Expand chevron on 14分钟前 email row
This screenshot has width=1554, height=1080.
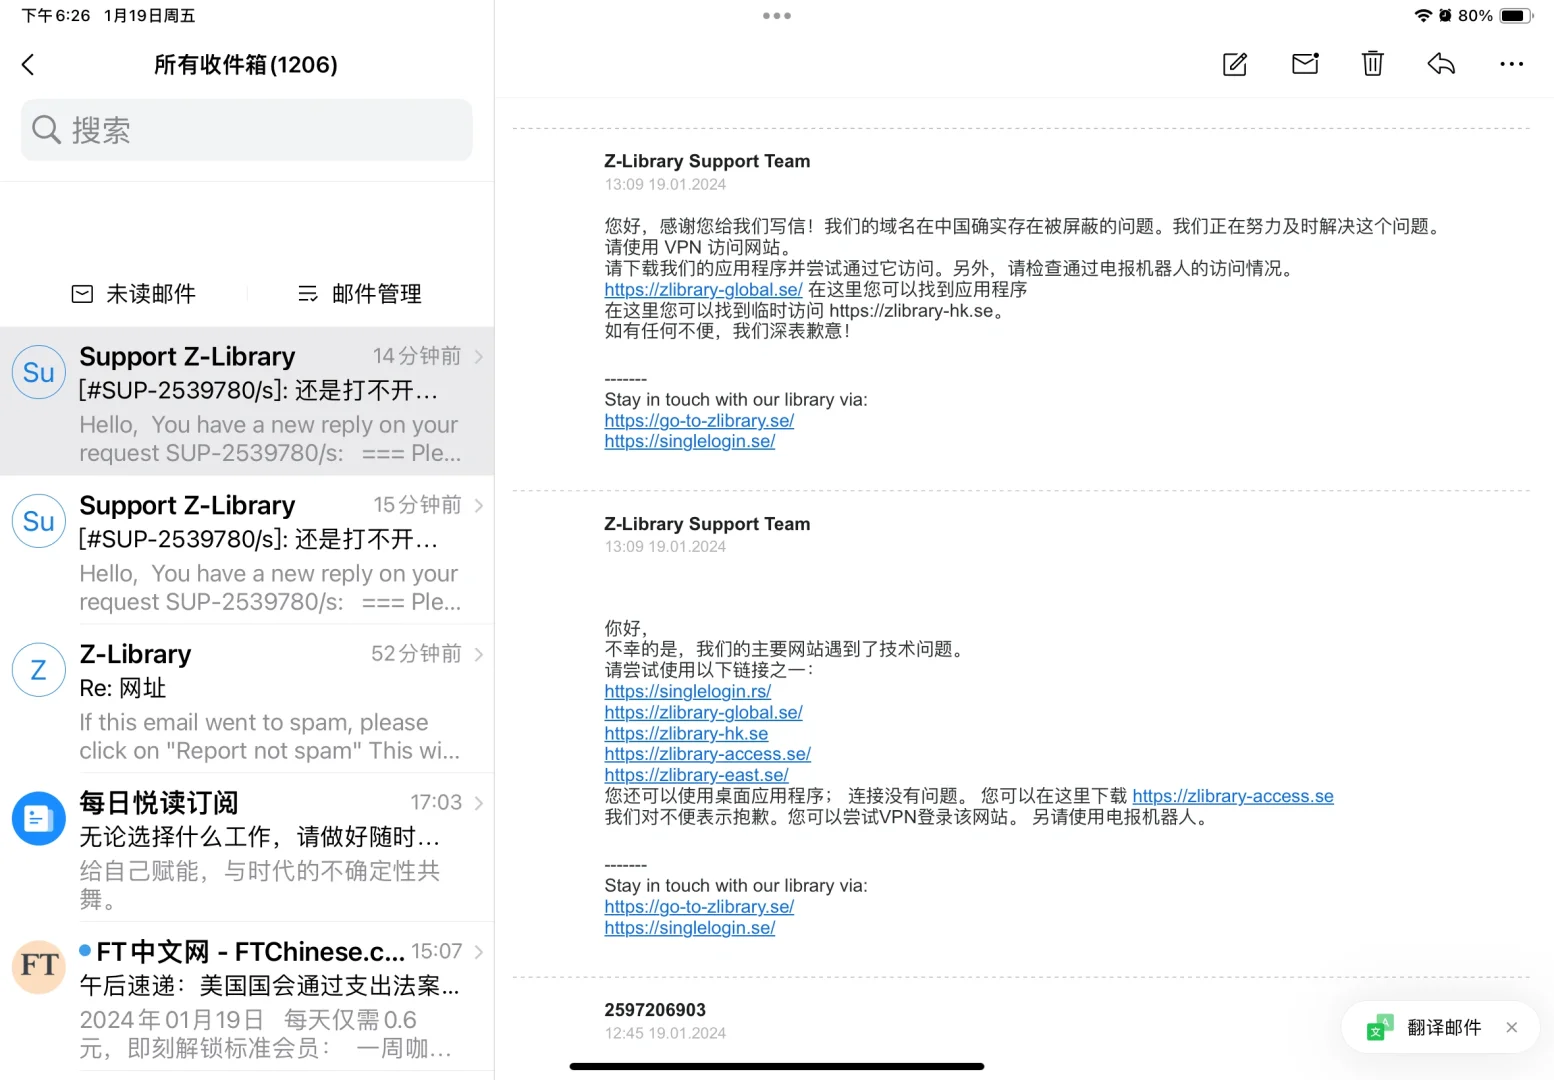[479, 356]
